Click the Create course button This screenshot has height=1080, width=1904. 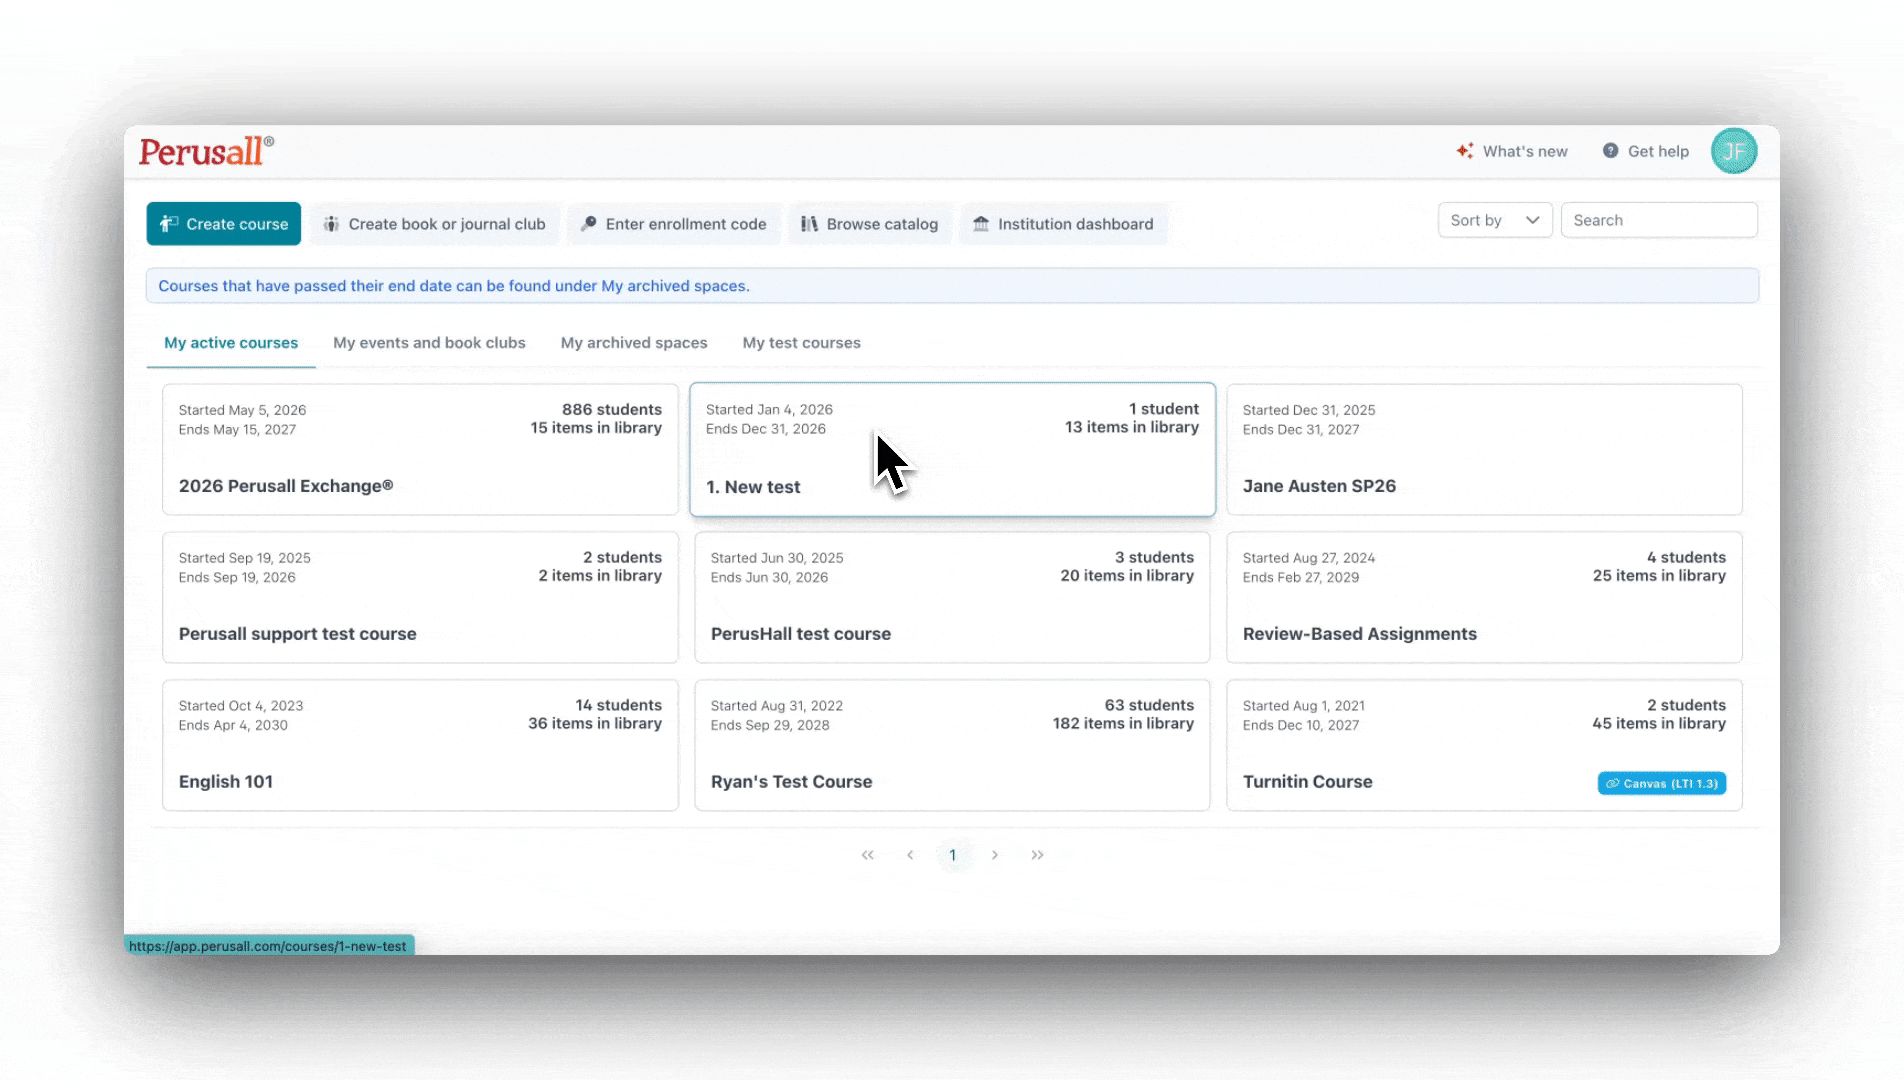coord(223,224)
